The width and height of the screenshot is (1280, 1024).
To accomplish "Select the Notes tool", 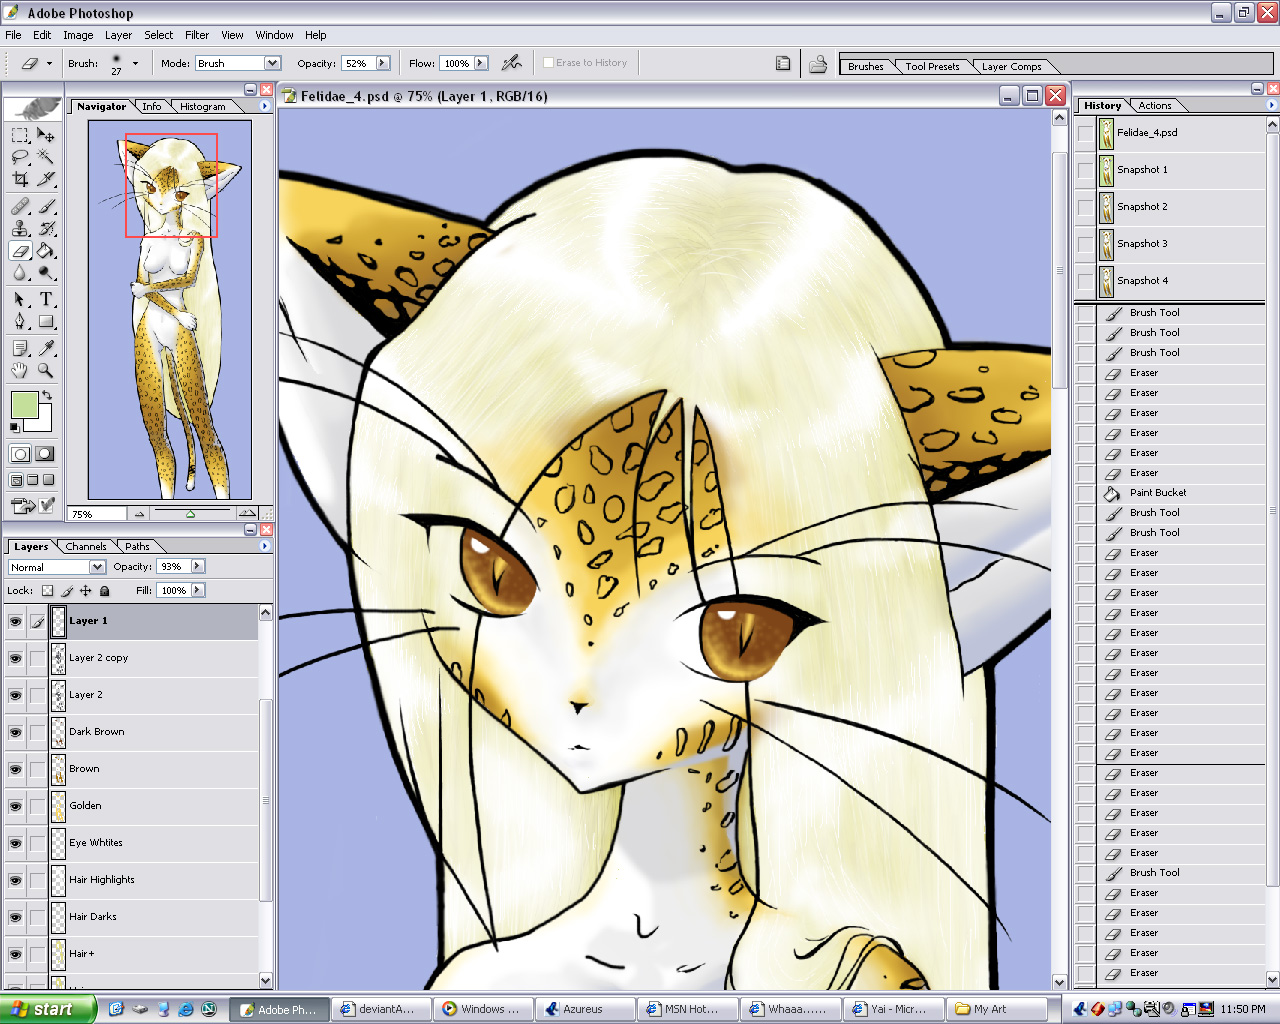I will pyautogui.click(x=20, y=348).
